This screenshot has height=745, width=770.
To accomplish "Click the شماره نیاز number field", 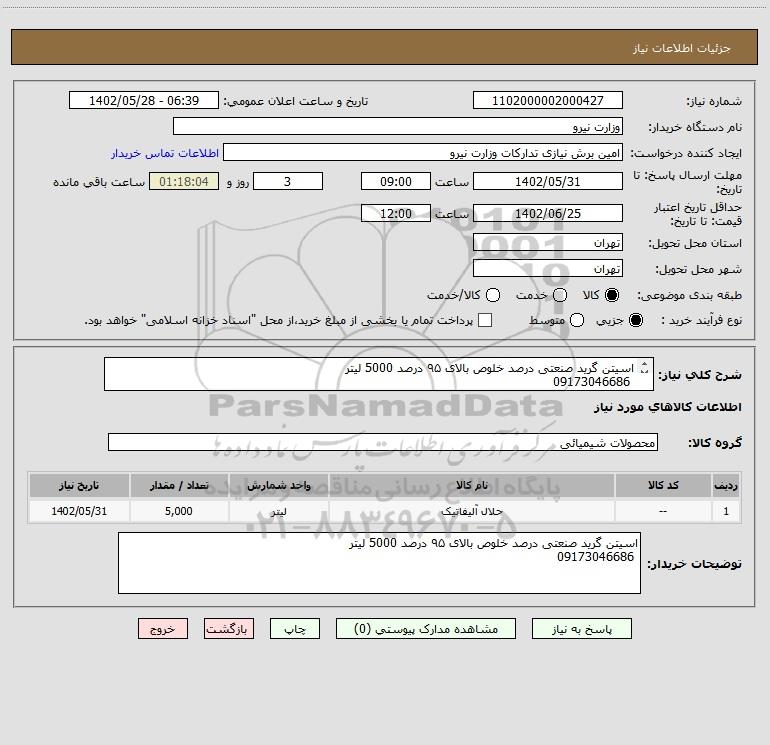I will click(548, 100).
